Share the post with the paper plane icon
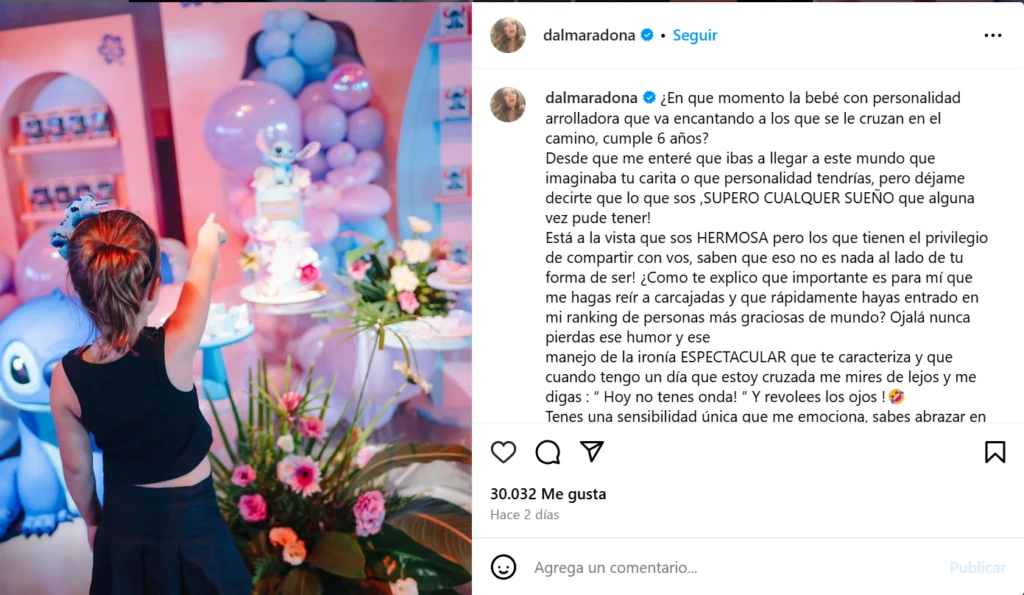Image resolution: width=1024 pixels, height=595 pixels. [592, 451]
